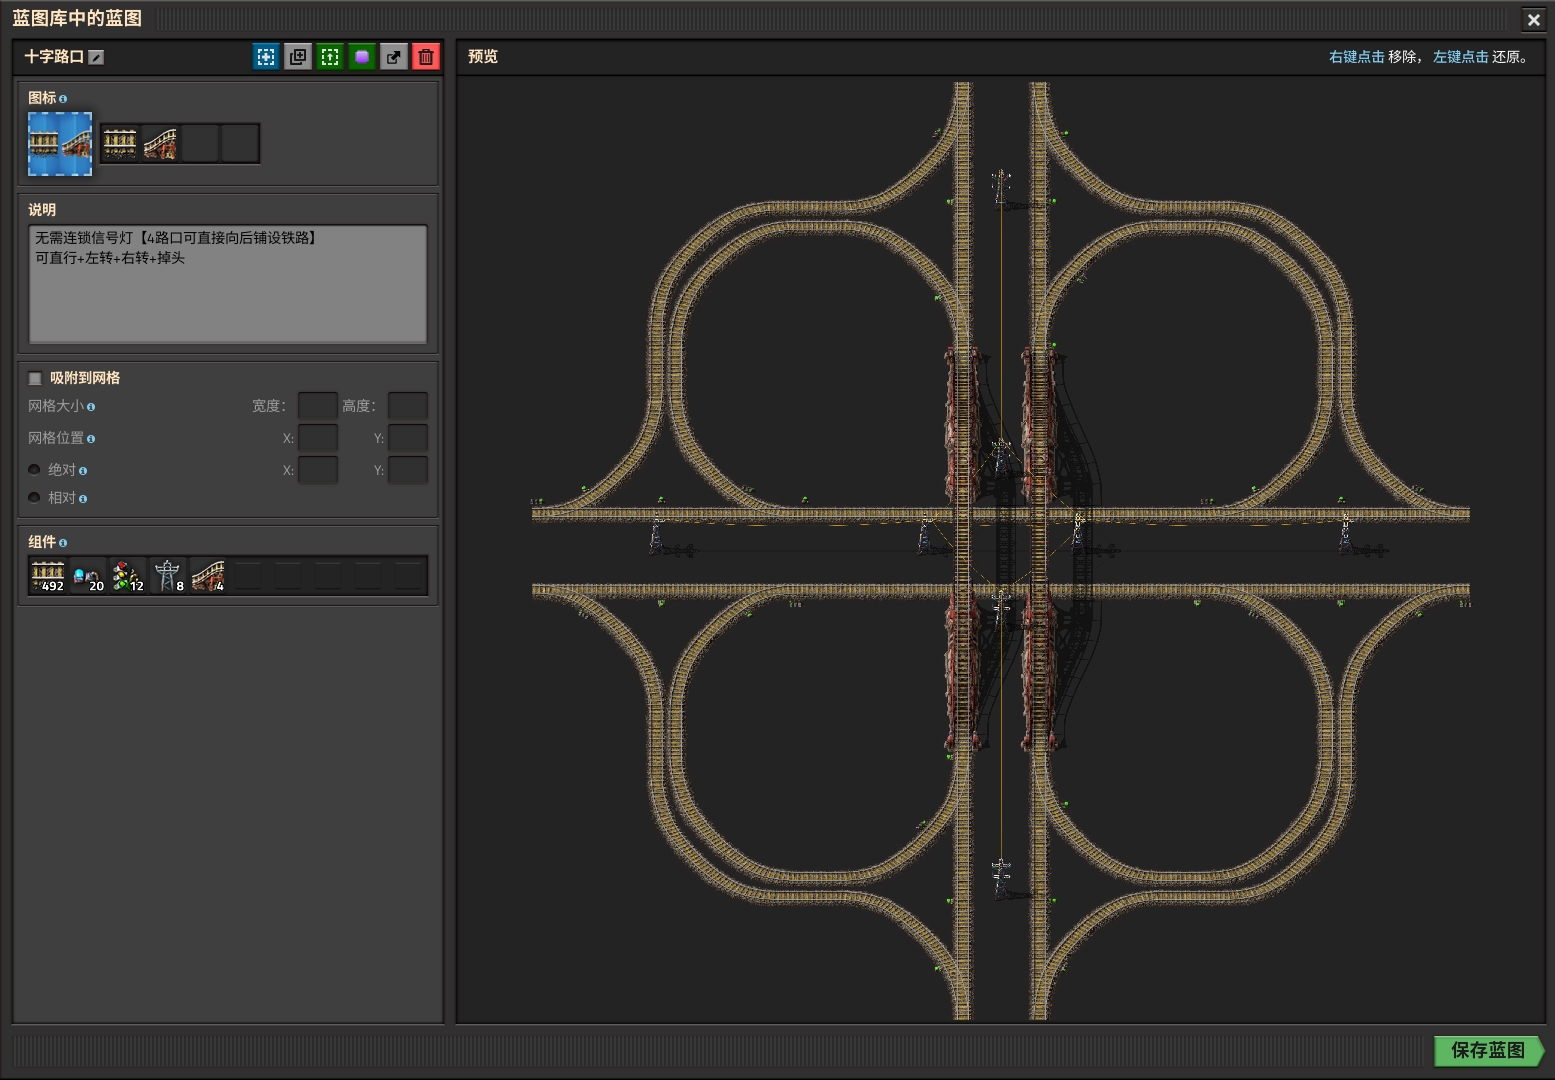
Task: Click the gray duplicate blueprint icon
Action: pos(298,57)
